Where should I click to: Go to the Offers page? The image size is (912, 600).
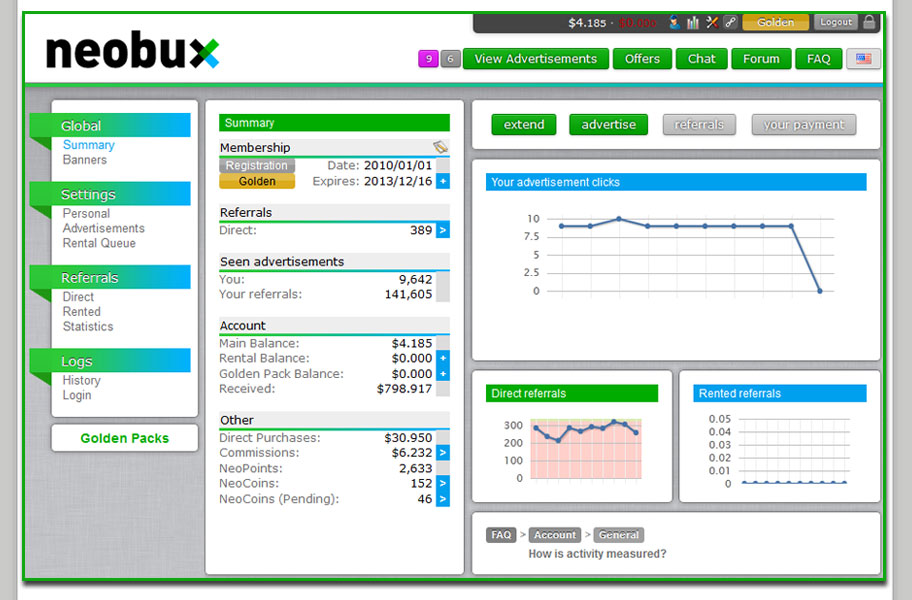[642, 59]
